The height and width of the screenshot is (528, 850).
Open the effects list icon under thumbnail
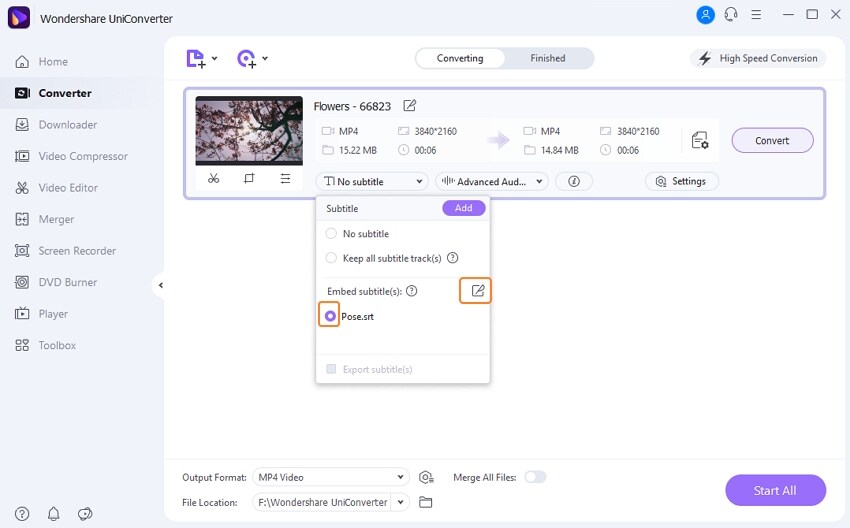(x=285, y=178)
